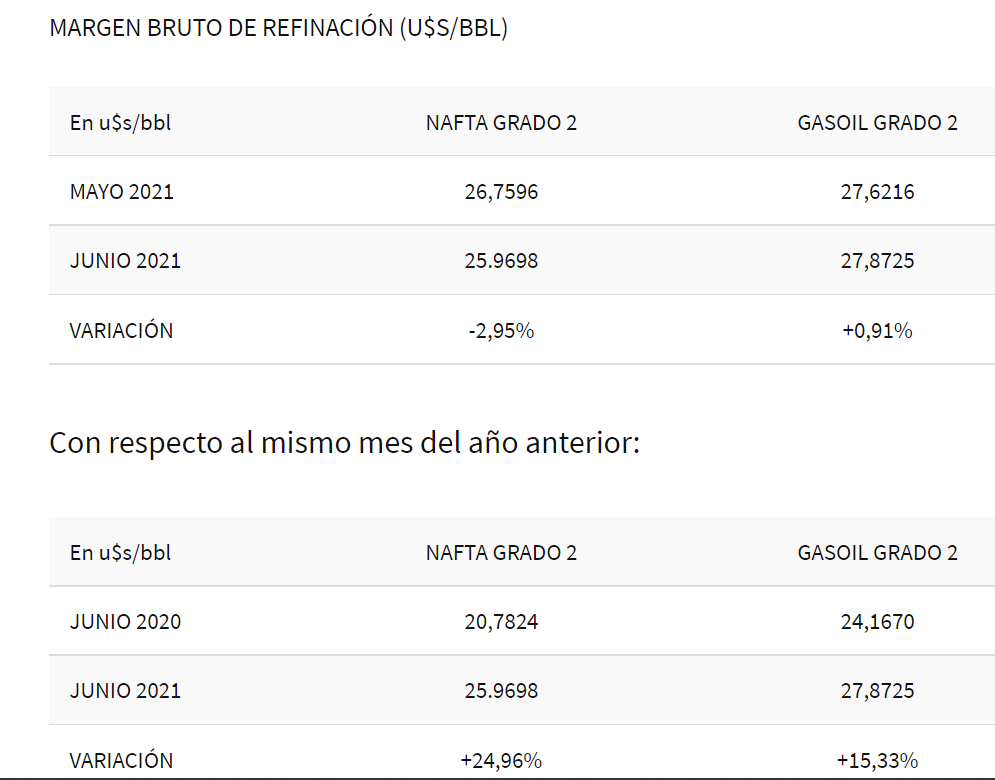Click the MARGEN BRUTO DE REFINACIÓN heading
995x780 pixels.
click(x=279, y=28)
